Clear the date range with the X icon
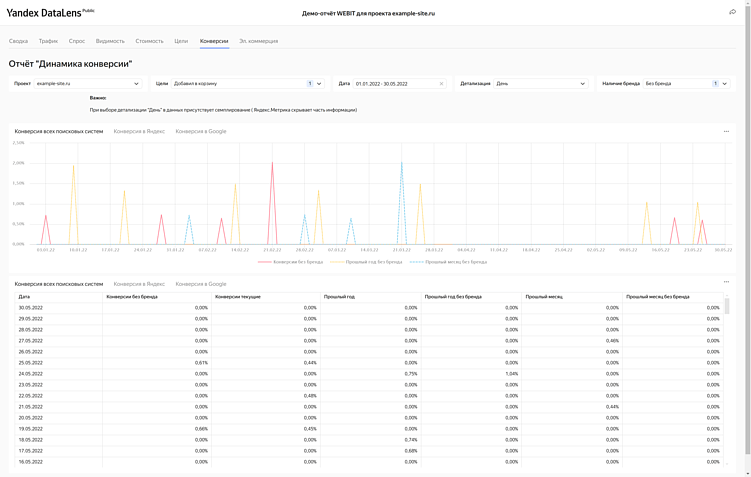Viewport: 751px width, 477px height. (441, 84)
